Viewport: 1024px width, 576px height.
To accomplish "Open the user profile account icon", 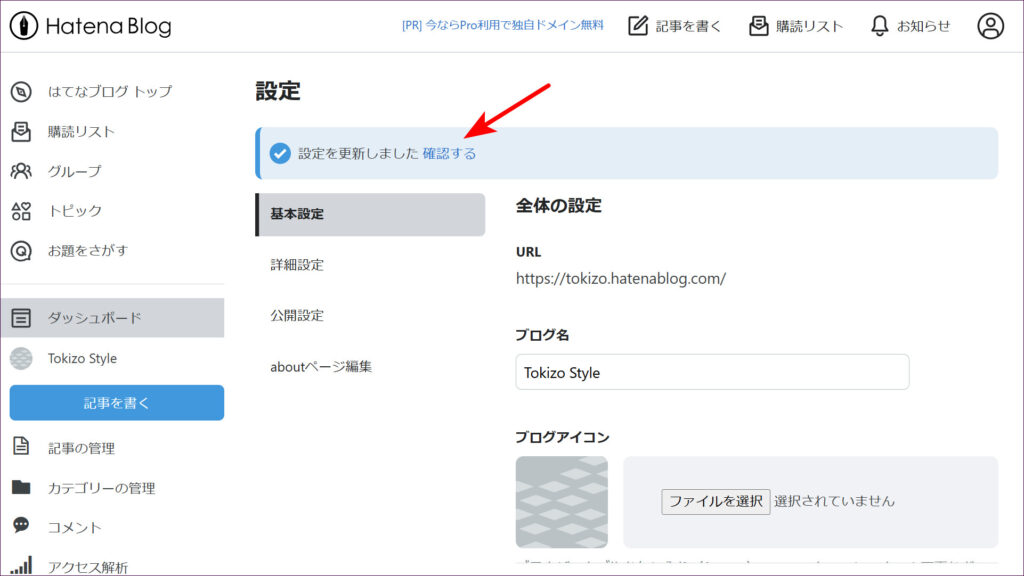I will click(x=990, y=26).
